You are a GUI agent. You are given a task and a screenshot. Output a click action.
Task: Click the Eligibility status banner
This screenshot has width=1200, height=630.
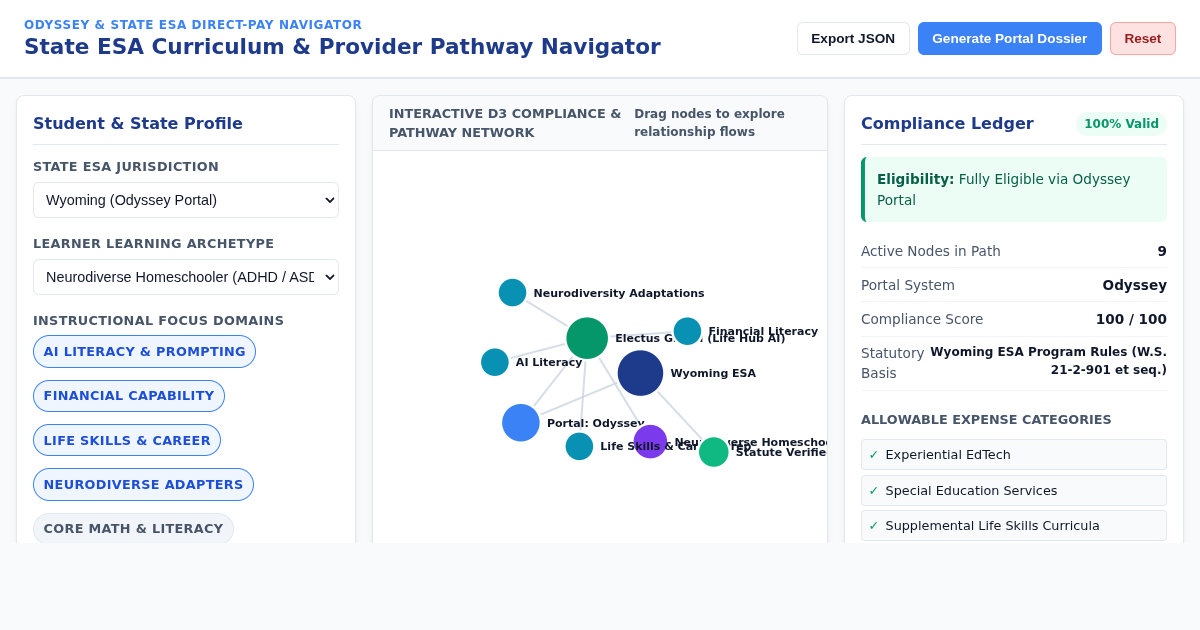click(x=1014, y=189)
